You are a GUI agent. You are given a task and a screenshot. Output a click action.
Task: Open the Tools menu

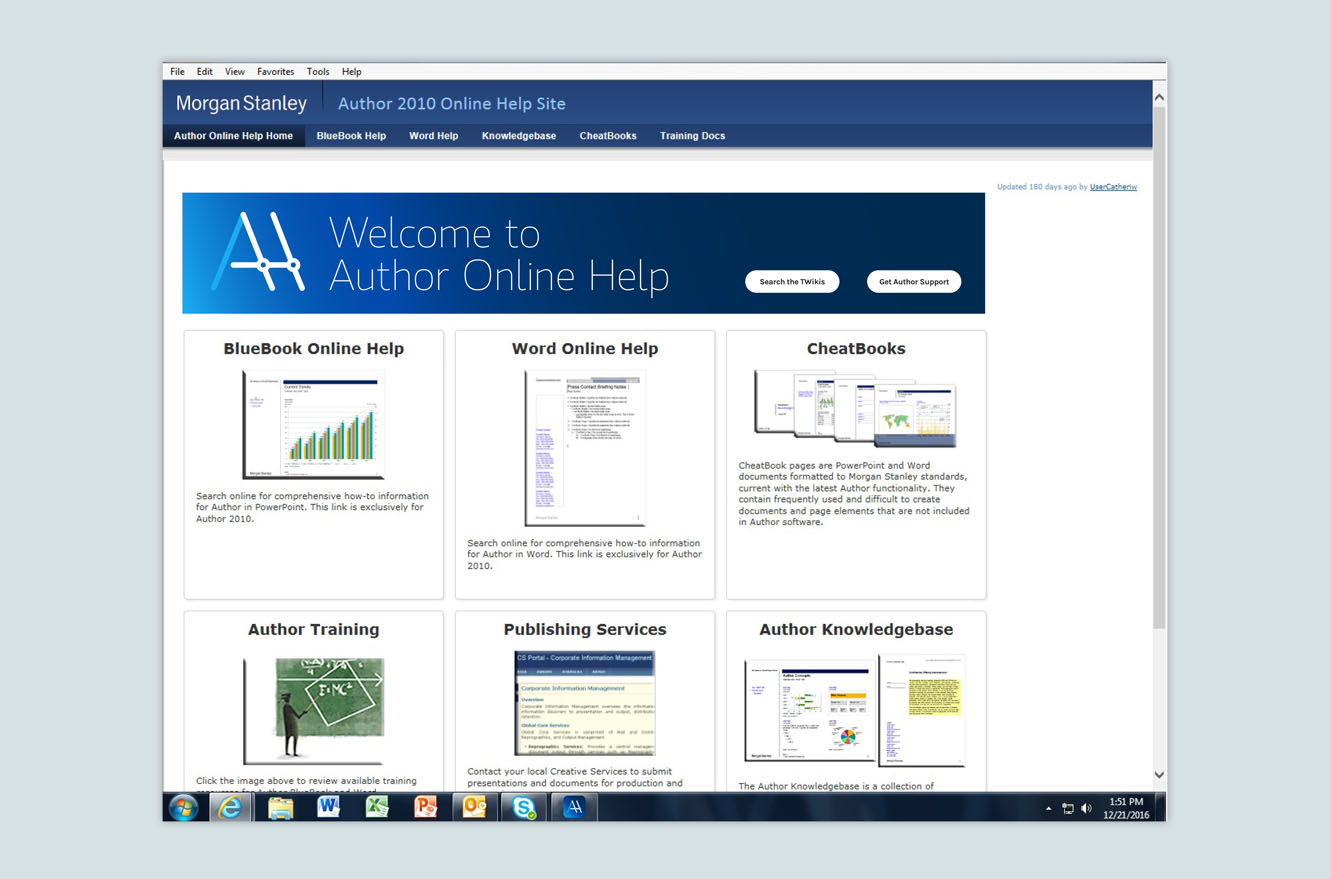click(x=318, y=72)
